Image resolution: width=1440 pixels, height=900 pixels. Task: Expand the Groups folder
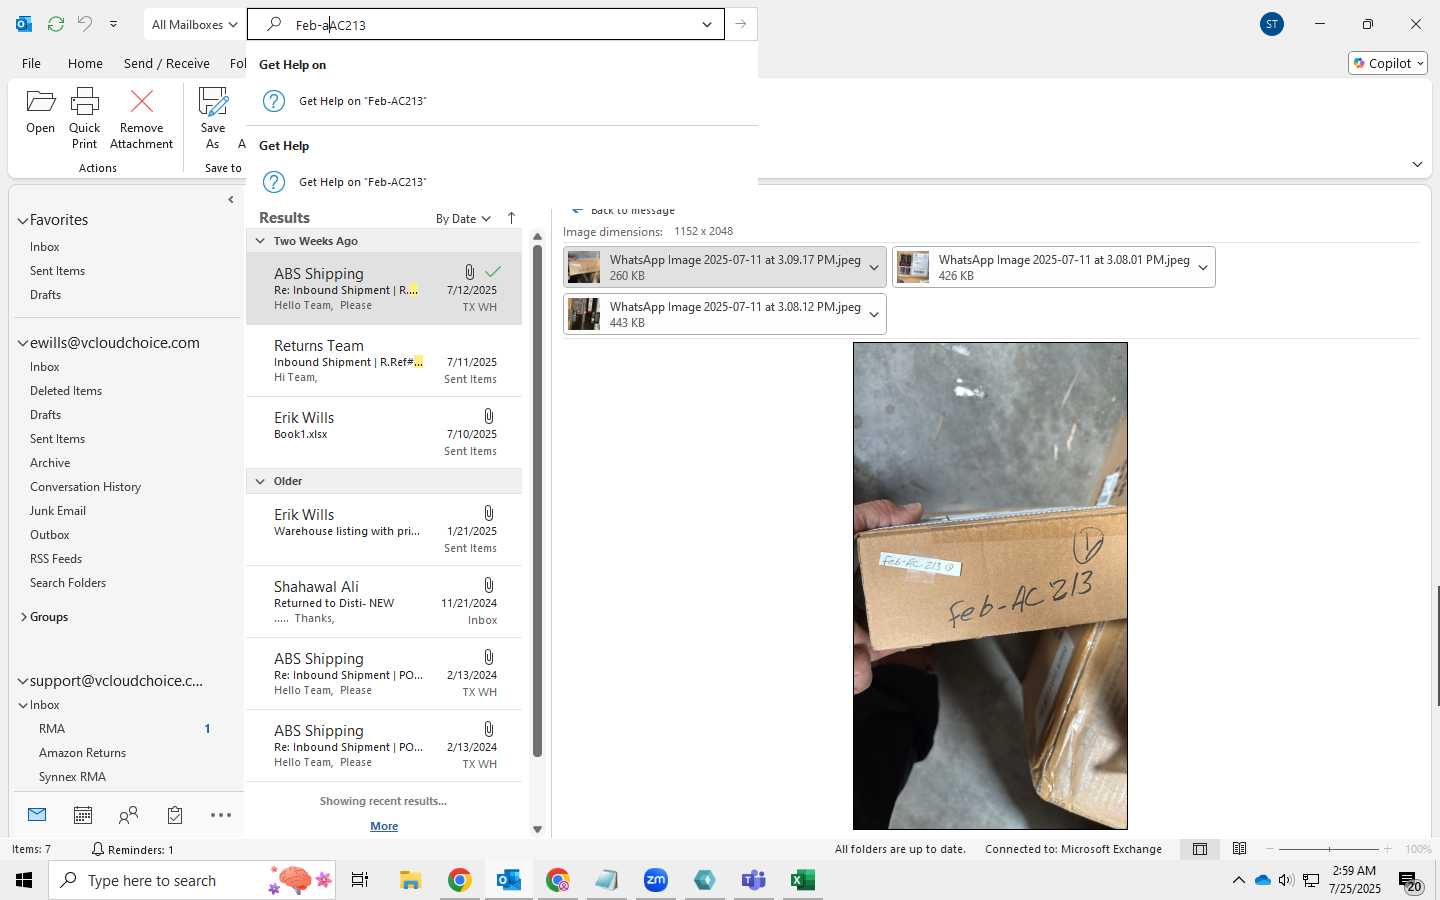(23, 617)
